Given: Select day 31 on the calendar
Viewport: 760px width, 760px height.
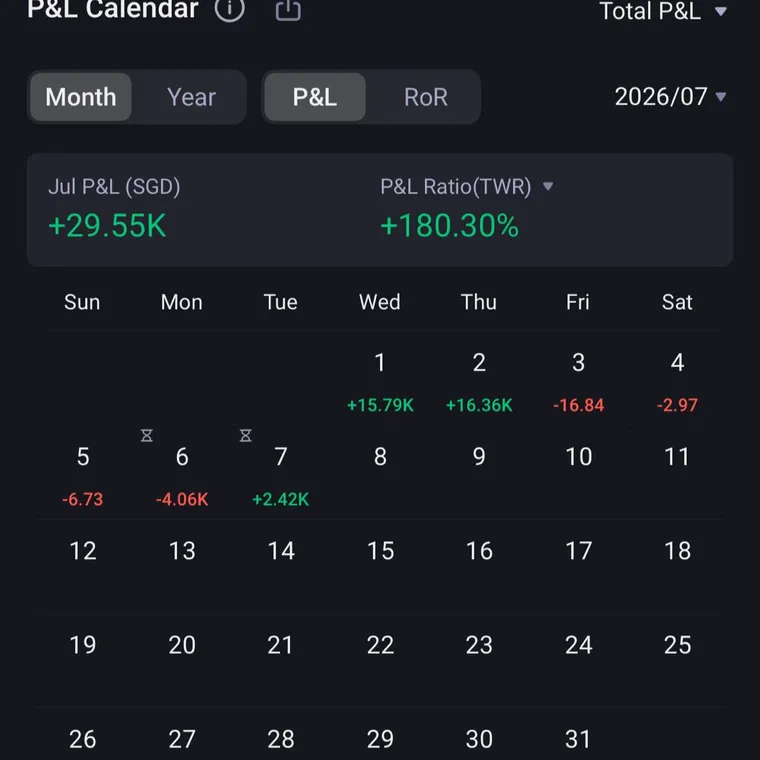Looking at the screenshot, I should [x=578, y=739].
